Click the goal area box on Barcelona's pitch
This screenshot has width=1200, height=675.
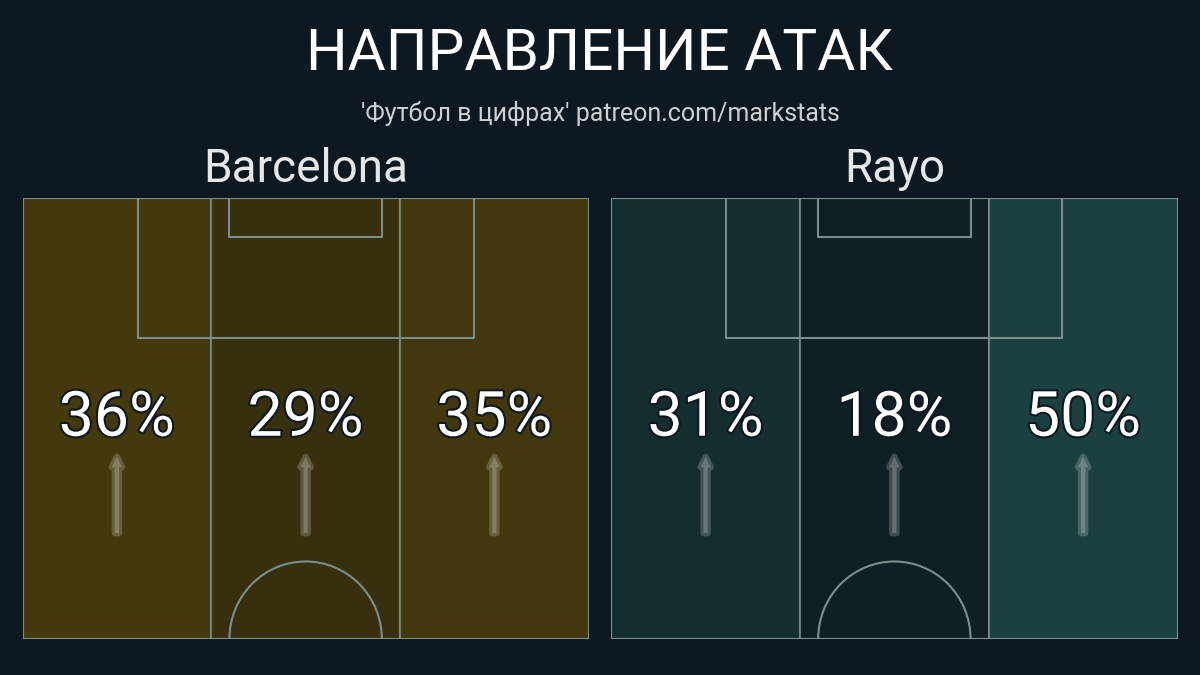point(305,218)
